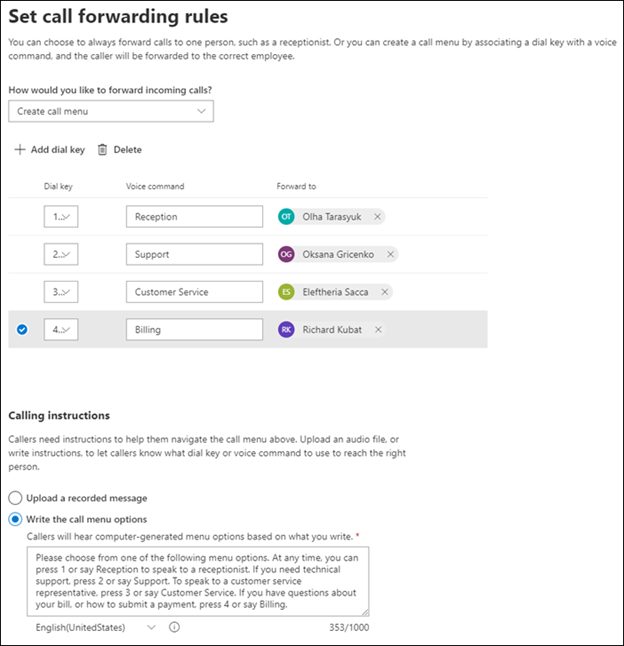624x646 pixels.
Task: Select Write the call menu options
Action: pyautogui.click(x=15, y=519)
